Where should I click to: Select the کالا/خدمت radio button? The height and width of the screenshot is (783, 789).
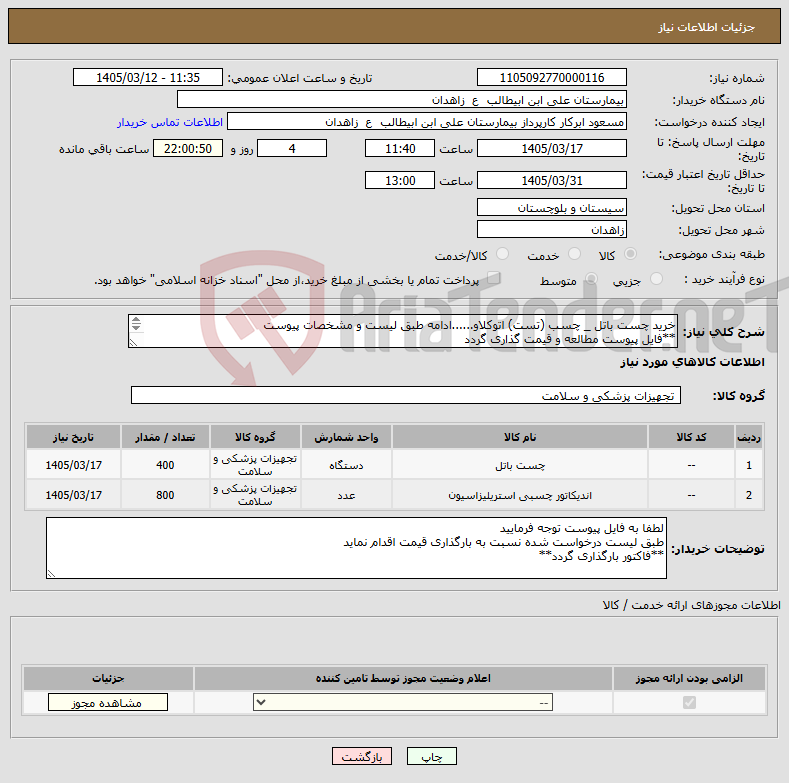point(502,254)
